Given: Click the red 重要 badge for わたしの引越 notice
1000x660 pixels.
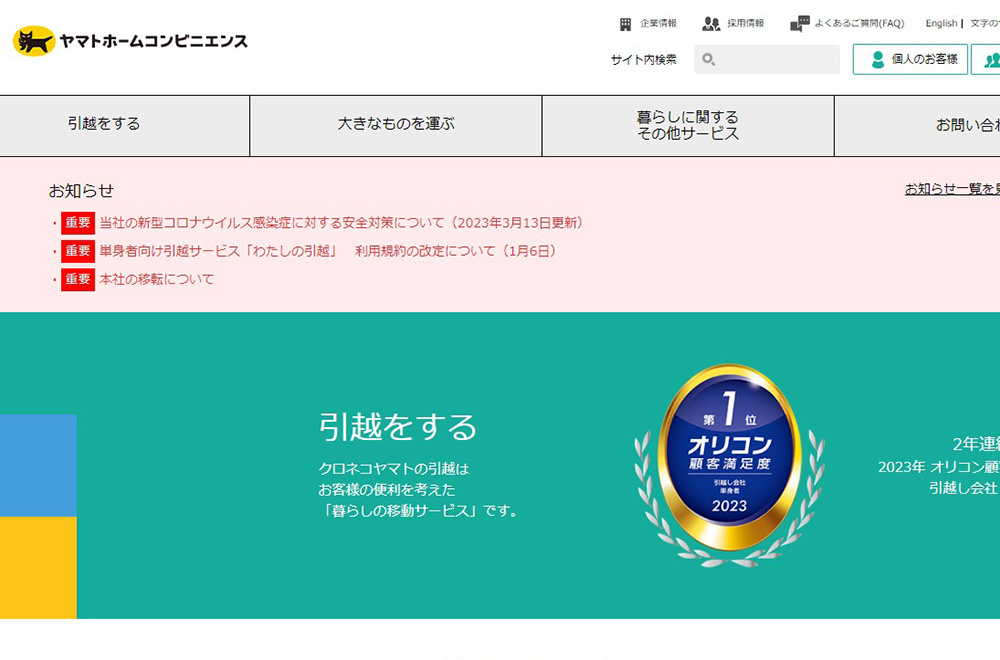Looking at the screenshot, I should tap(78, 251).
